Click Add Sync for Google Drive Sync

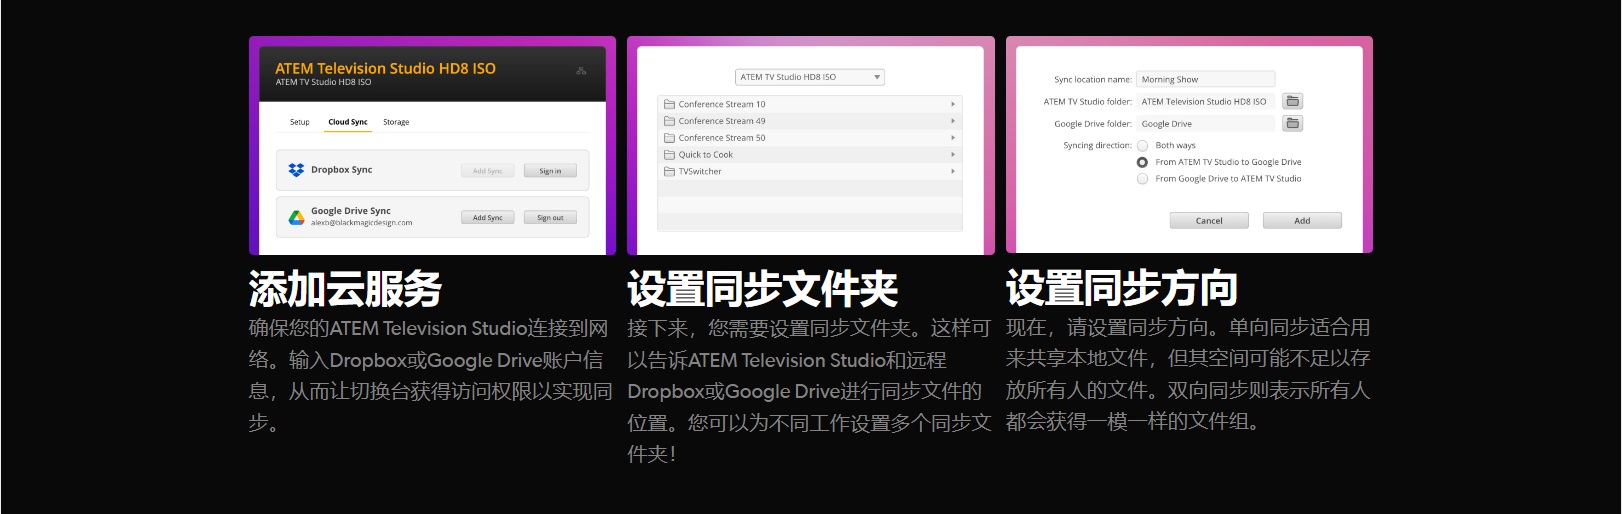coord(488,217)
